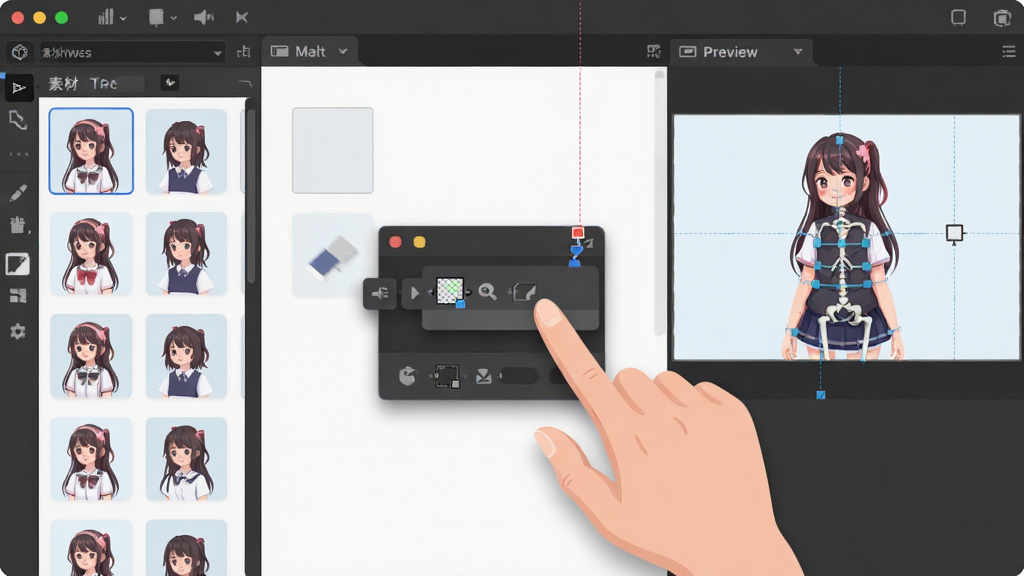
Task: Select the dashed marquee icon in floating panel
Action: point(447,376)
